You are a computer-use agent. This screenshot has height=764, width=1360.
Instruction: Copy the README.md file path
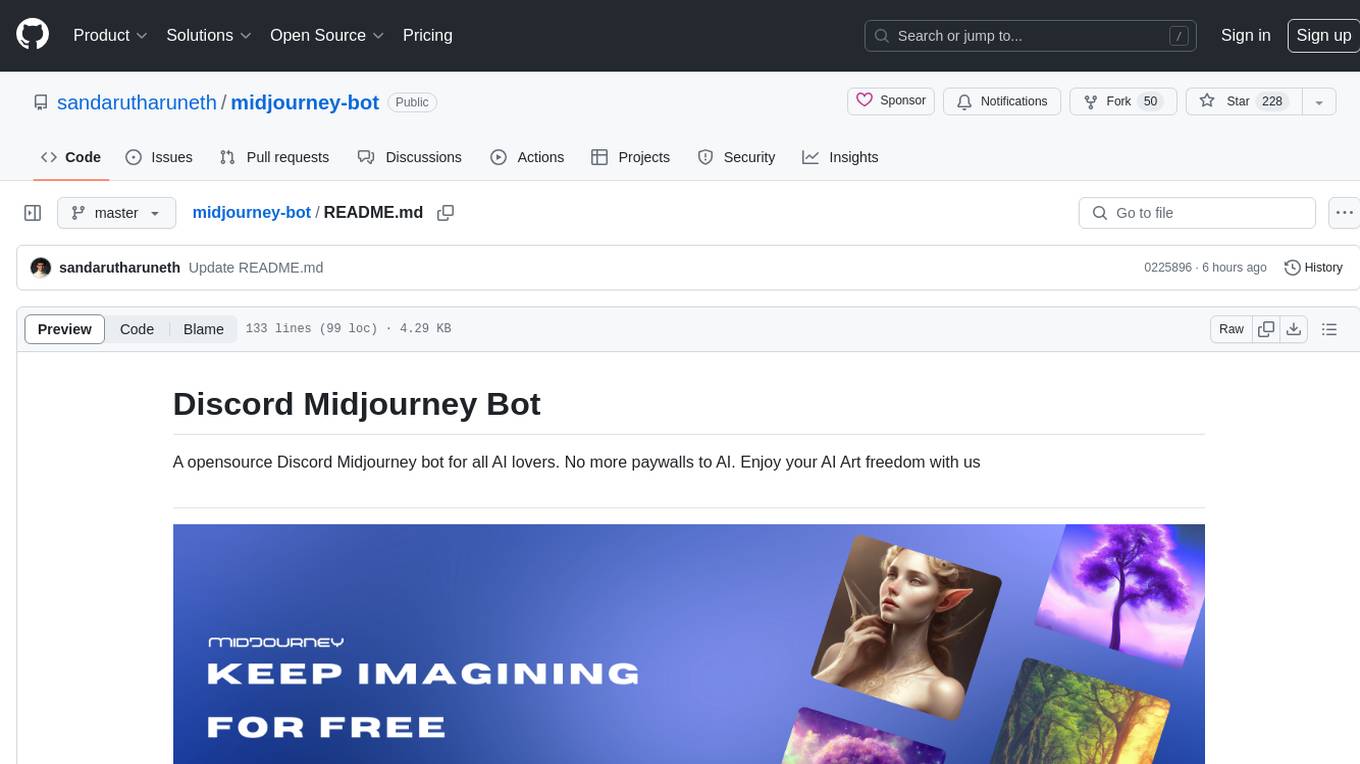[446, 213]
